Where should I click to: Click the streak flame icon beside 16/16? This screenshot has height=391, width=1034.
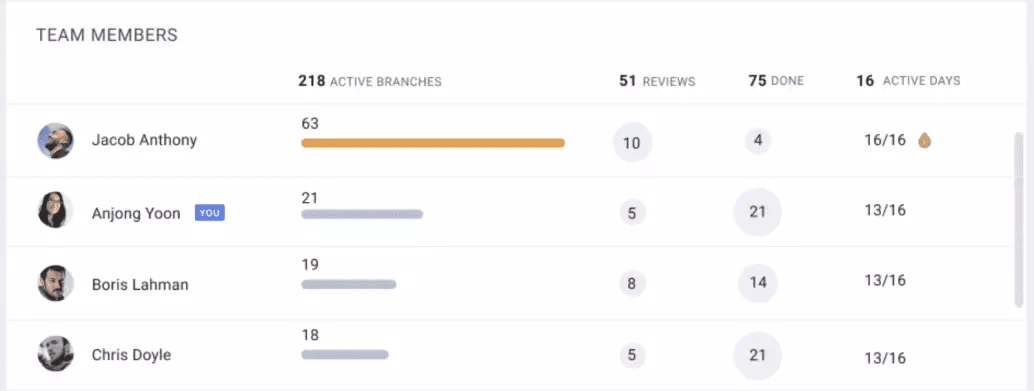pos(925,140)
